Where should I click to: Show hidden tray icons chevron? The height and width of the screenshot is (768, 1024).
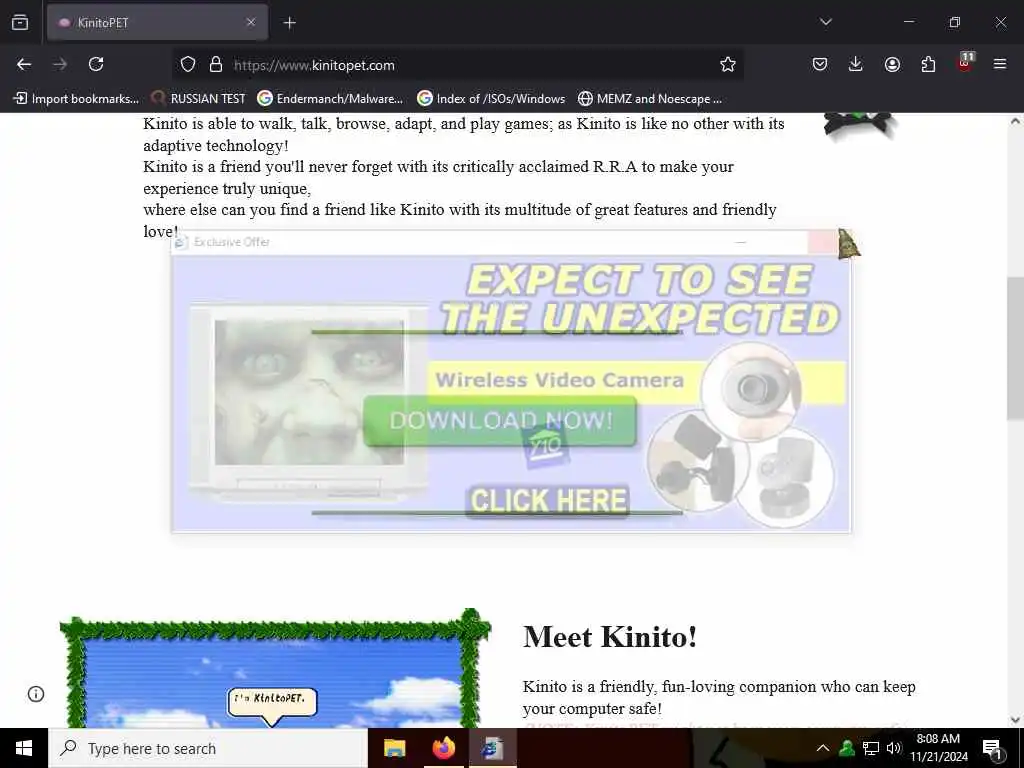tap(823, 748)
